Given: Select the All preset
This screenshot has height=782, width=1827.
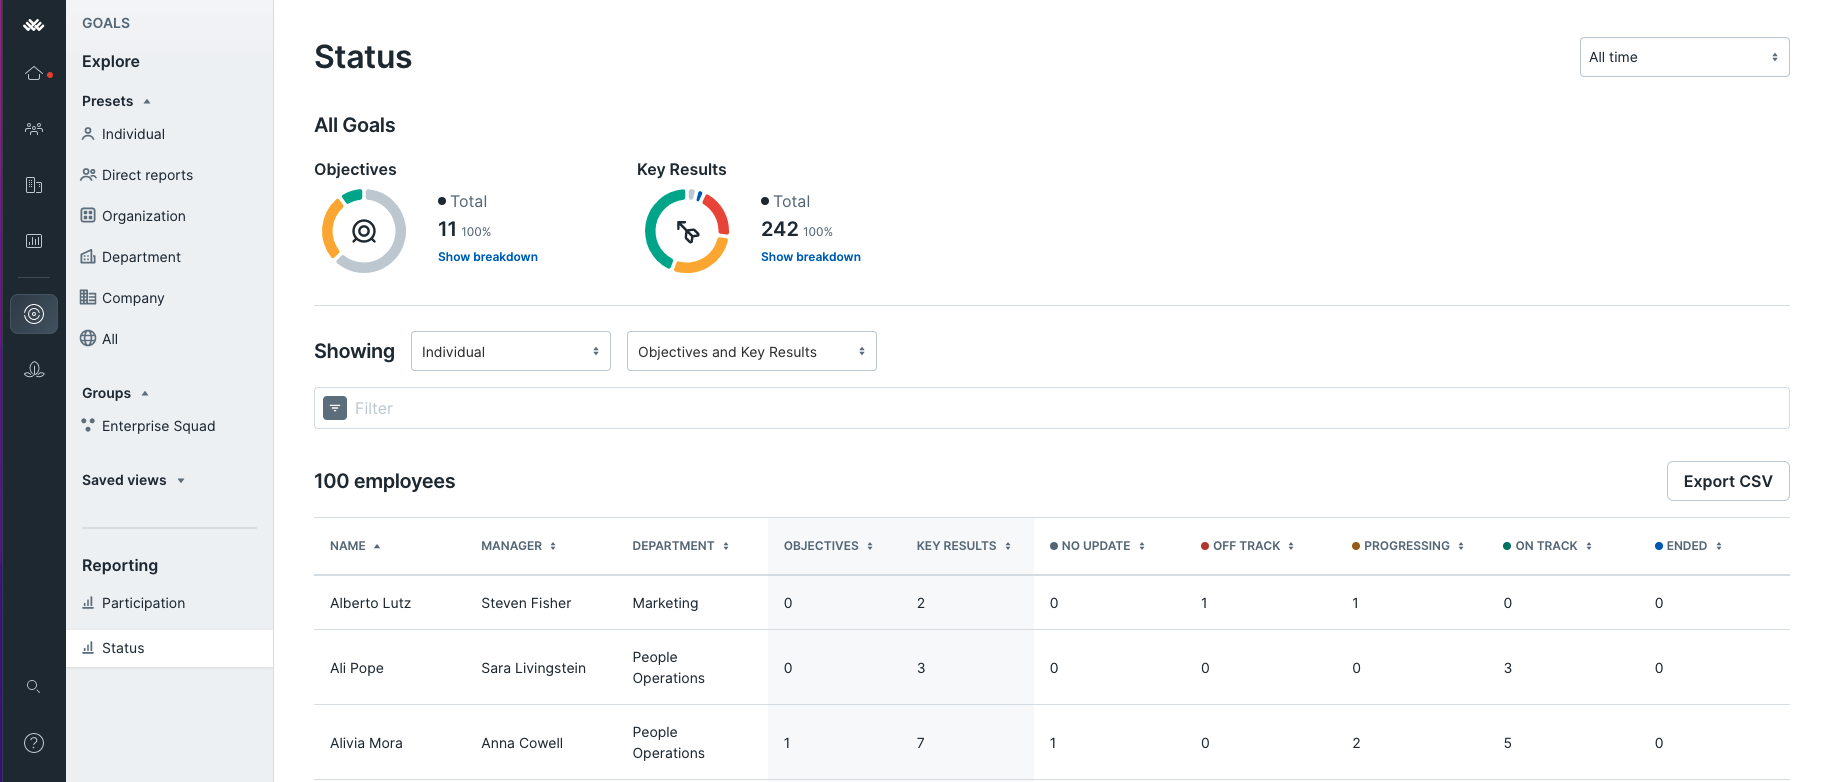Looking at the screenshot, I should [x=99, y=339].
